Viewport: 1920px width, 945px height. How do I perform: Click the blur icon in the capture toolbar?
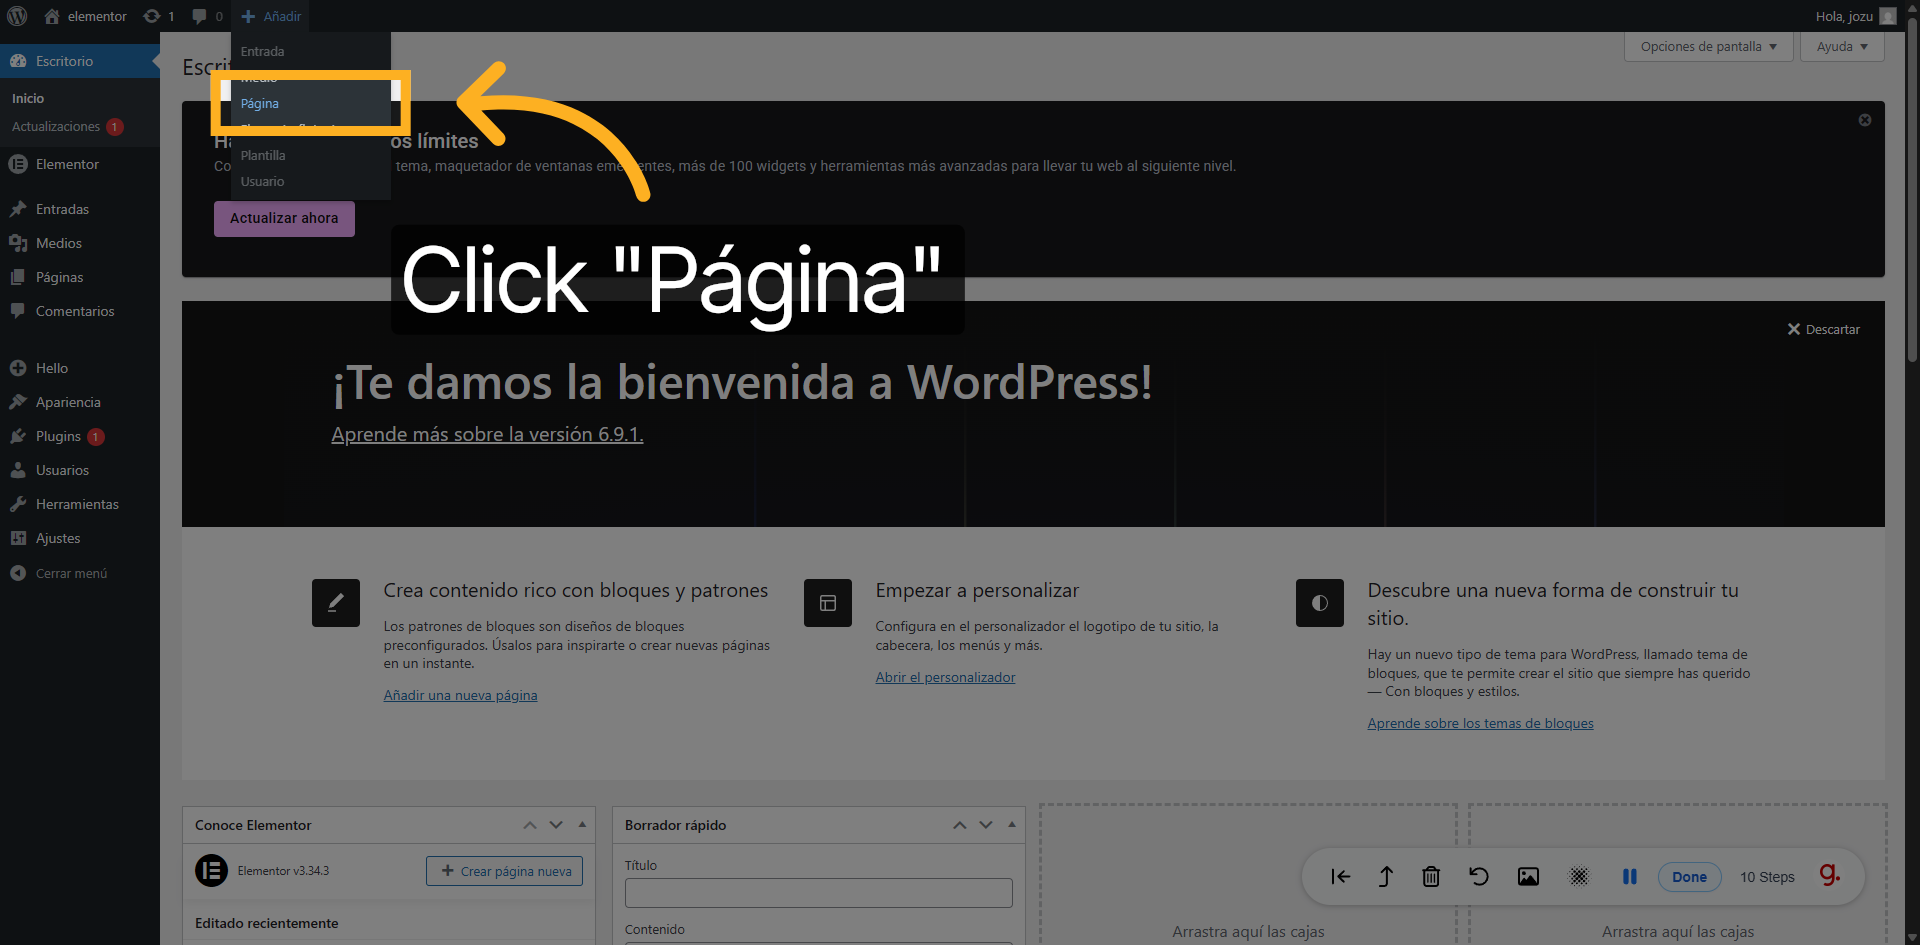coord(1579,876)
